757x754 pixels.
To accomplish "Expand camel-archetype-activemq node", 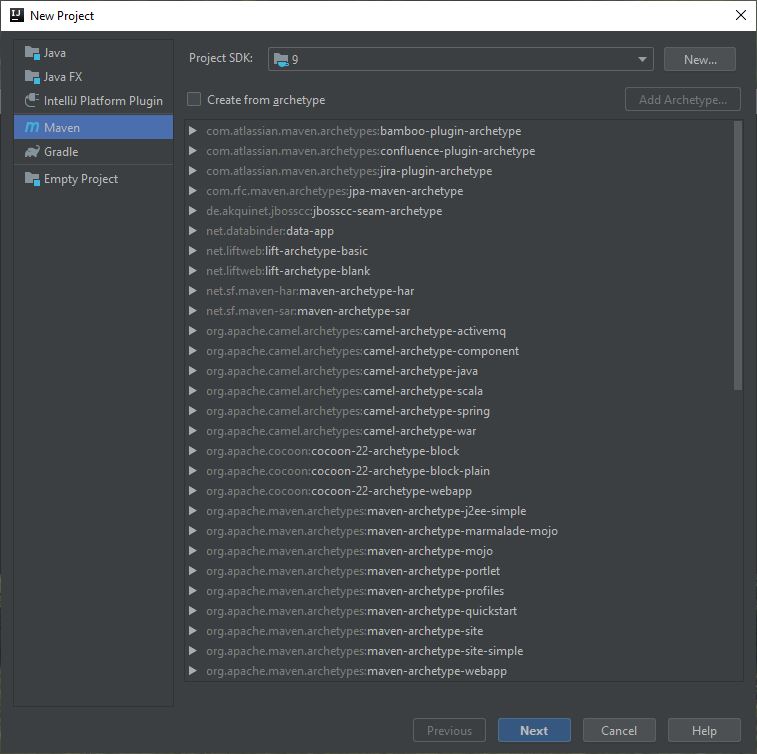I will (x=193, y=331).
